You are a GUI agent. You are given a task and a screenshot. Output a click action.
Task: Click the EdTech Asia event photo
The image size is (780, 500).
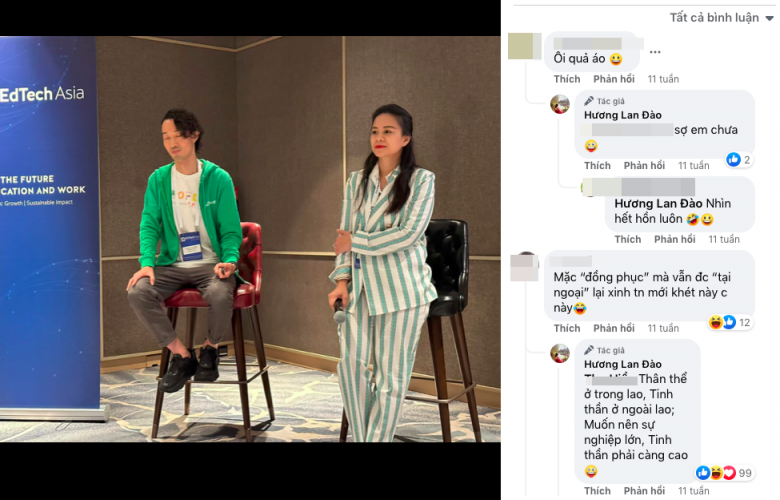[x=250, y=239]
